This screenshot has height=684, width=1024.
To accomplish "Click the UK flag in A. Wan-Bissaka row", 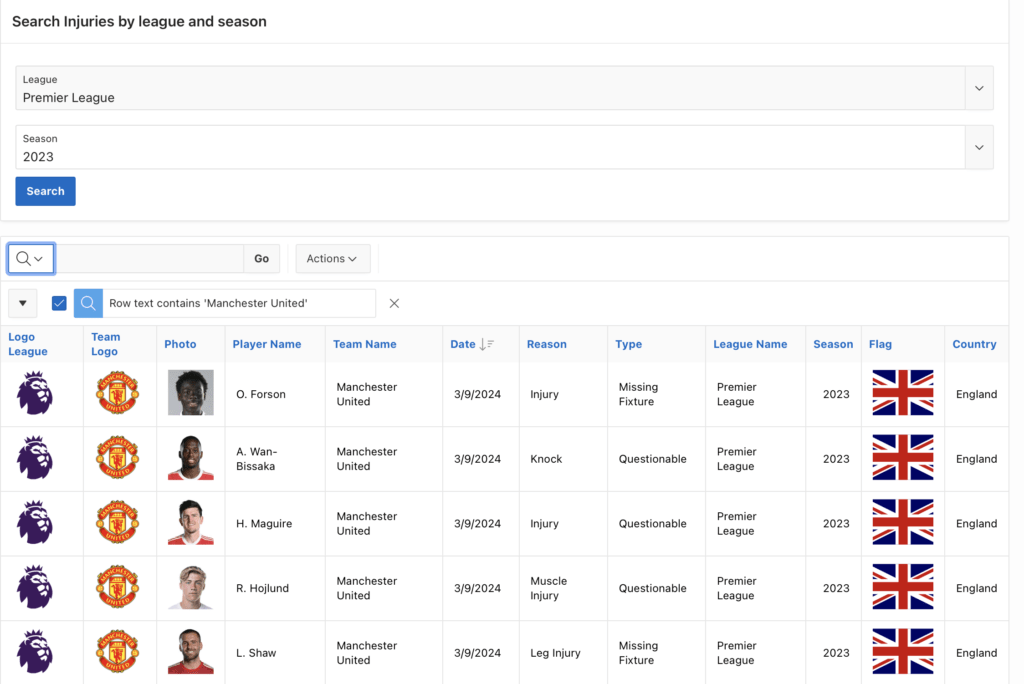I will point(902,458).
